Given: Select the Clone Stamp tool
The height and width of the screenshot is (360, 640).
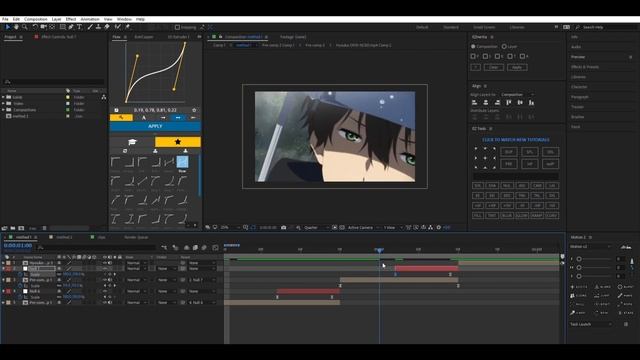Looking at the screenshot, I should pos(98,27).
